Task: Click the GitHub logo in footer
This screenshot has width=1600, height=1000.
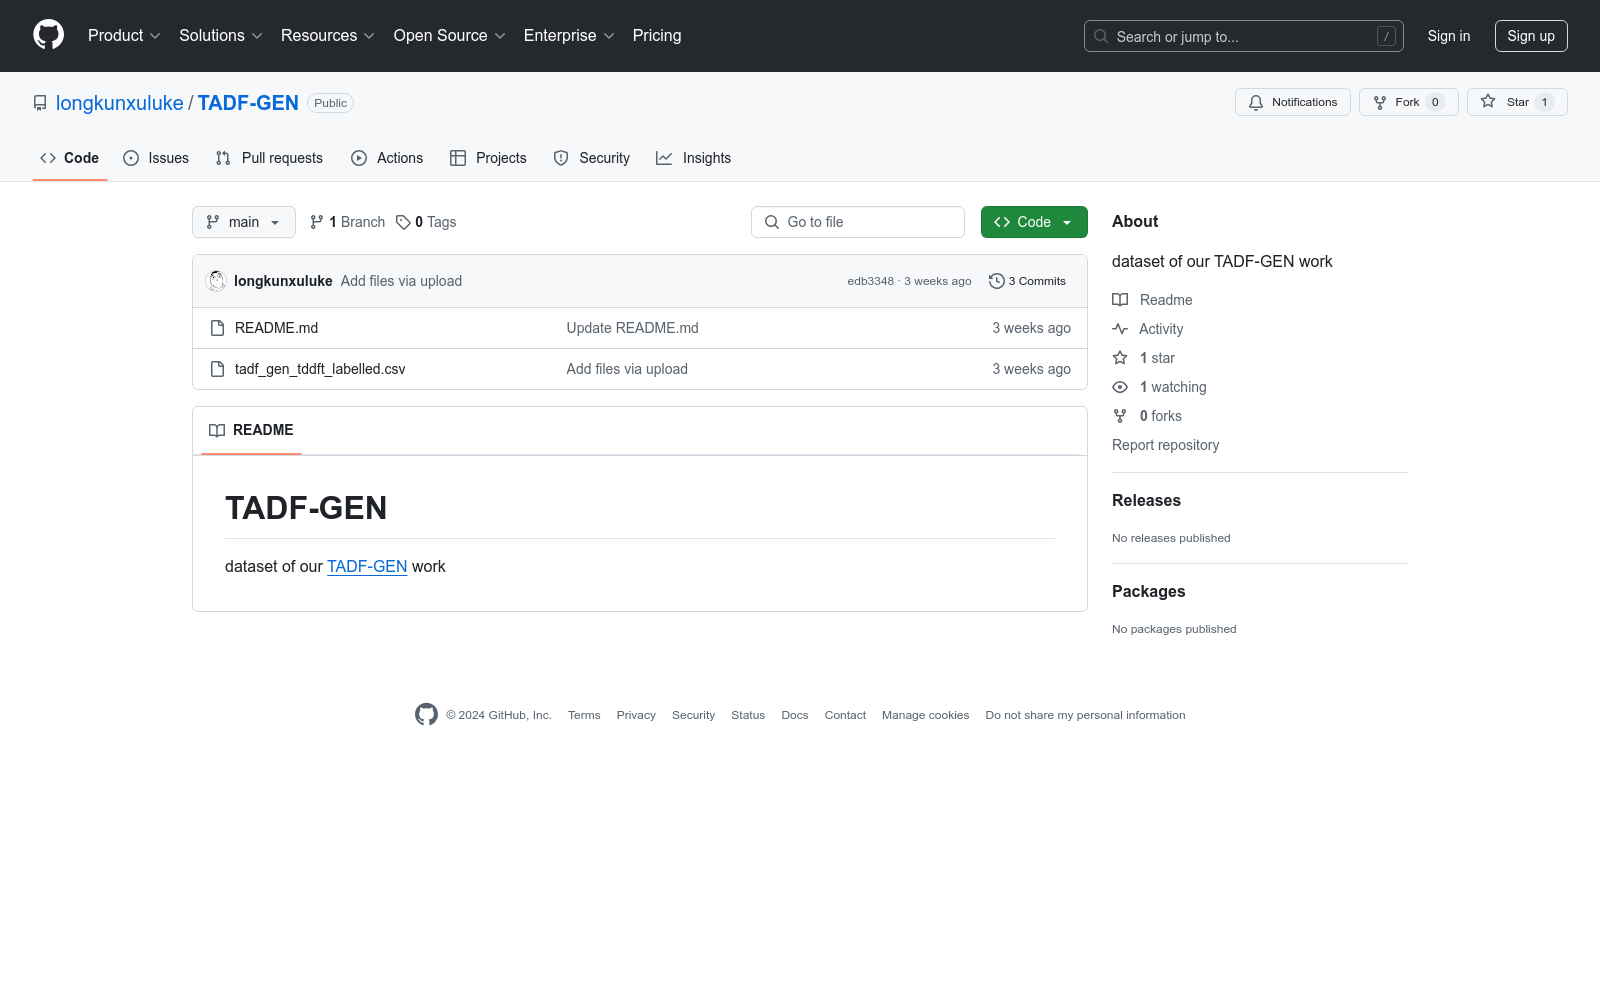Action: [x=426, y=715]
